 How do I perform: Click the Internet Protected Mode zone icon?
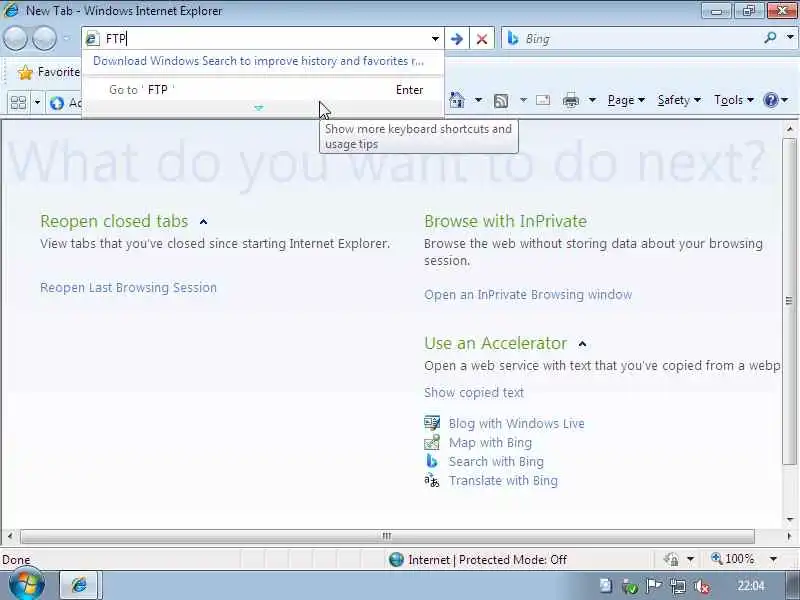click(396, 560)
